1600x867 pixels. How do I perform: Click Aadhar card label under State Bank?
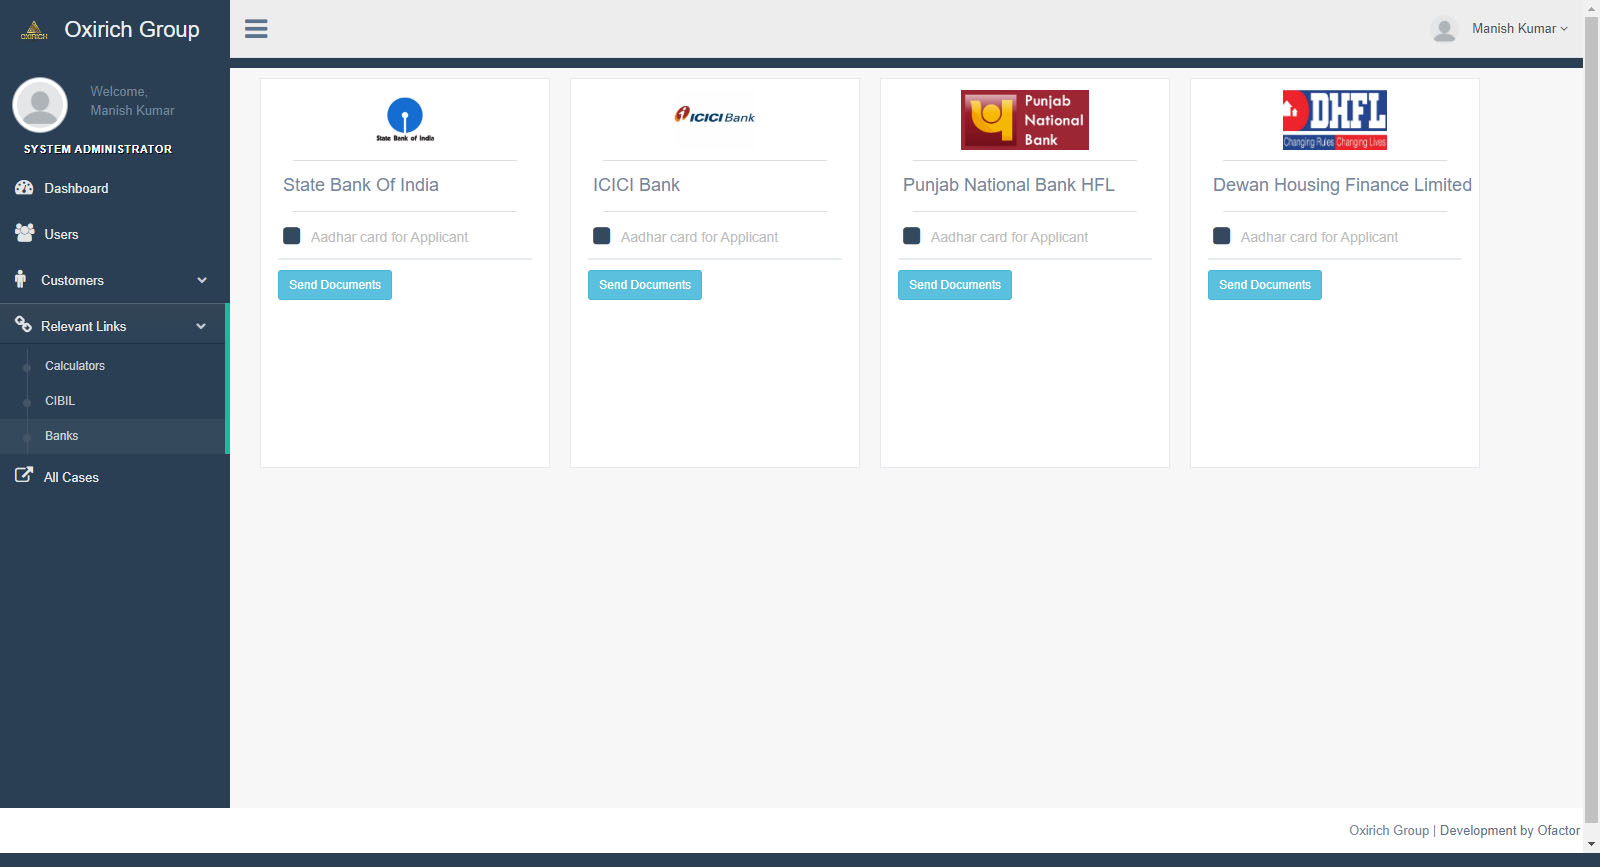[389, 237]
